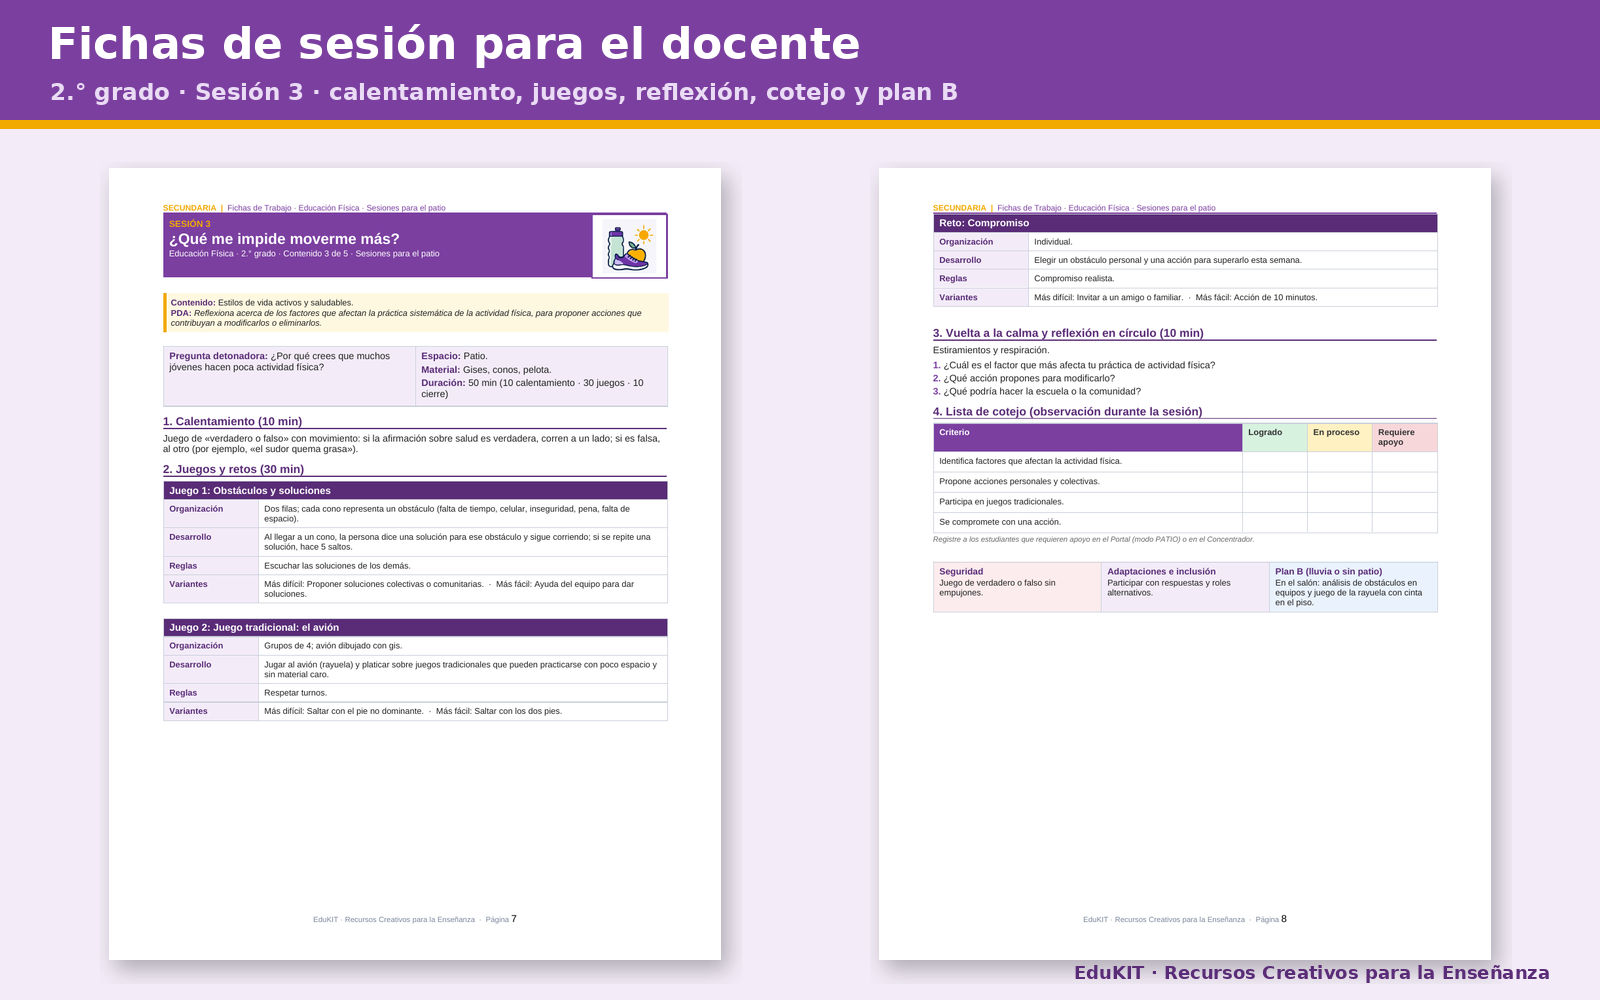1600x1000 pixels.
Task: Click the 'Espacio: Patio.' line
Action: pyautogui.click(x=454, y=356)
